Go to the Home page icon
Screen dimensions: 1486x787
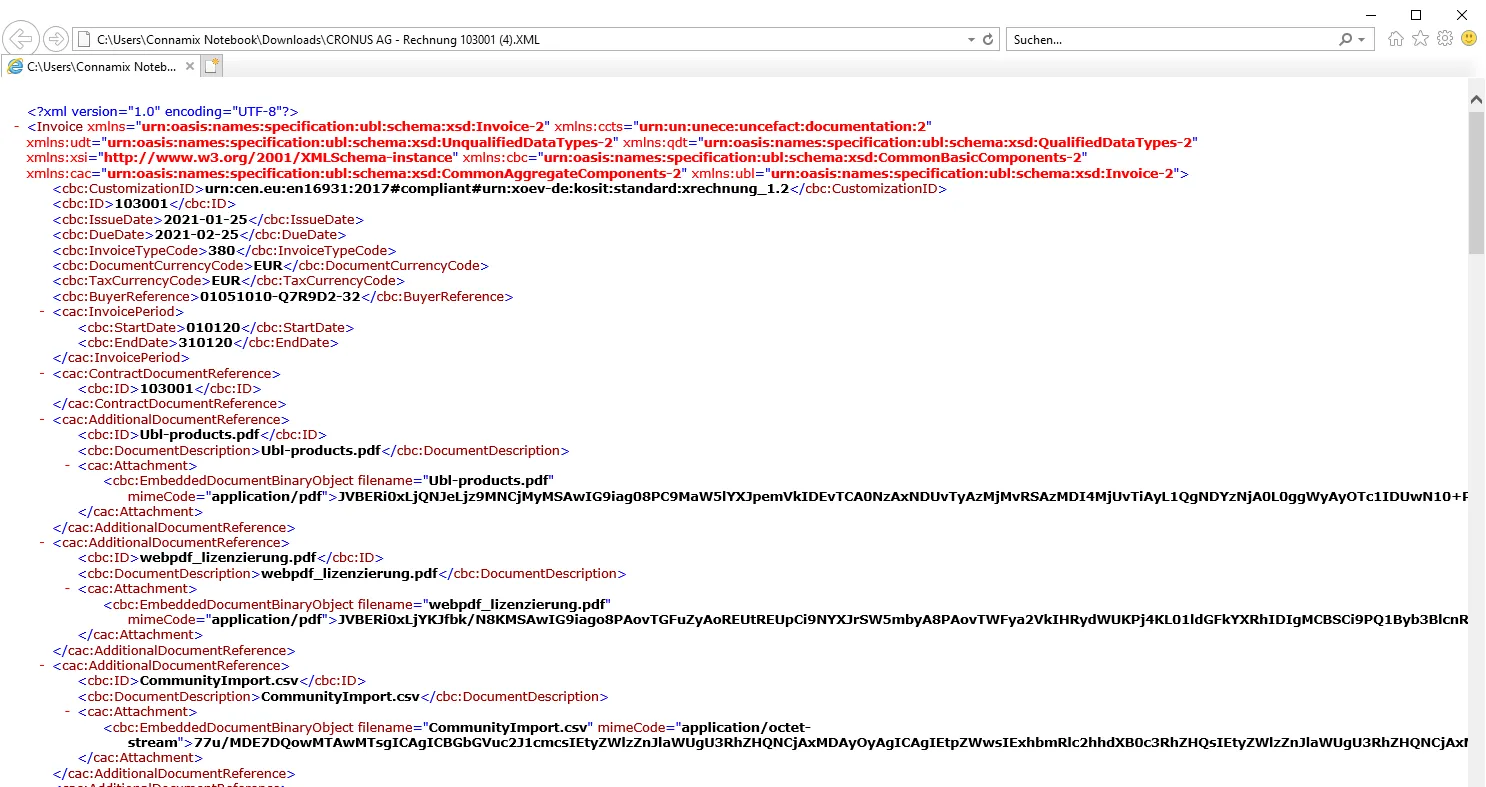1396,39
